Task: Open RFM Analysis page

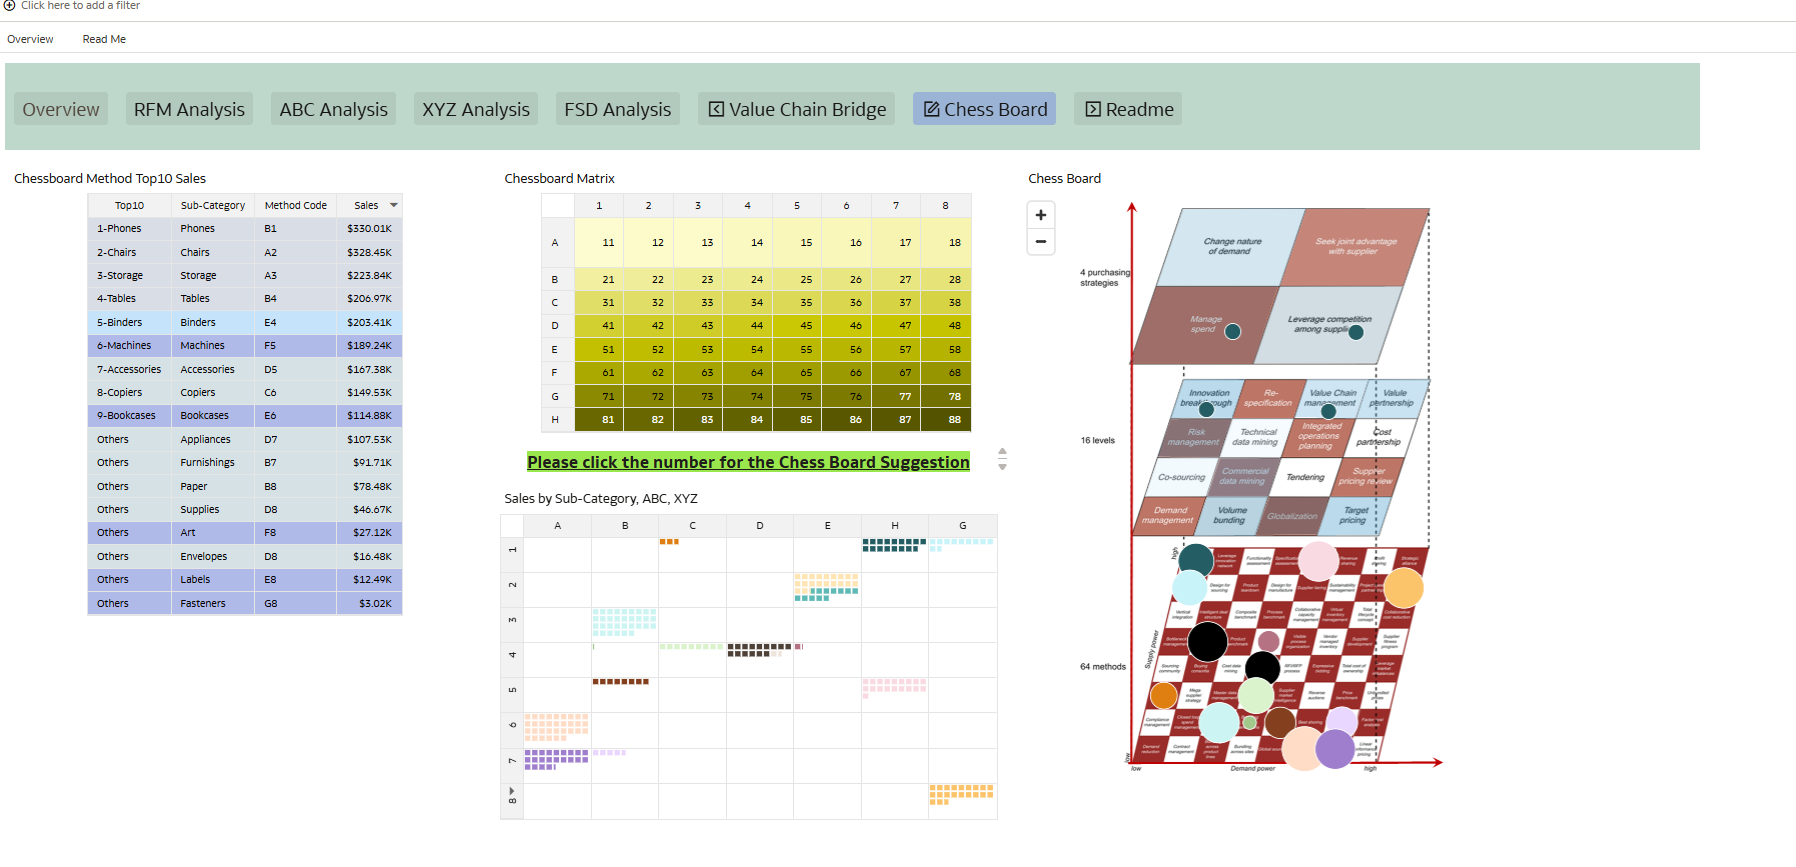Action: tap(189, 109)
